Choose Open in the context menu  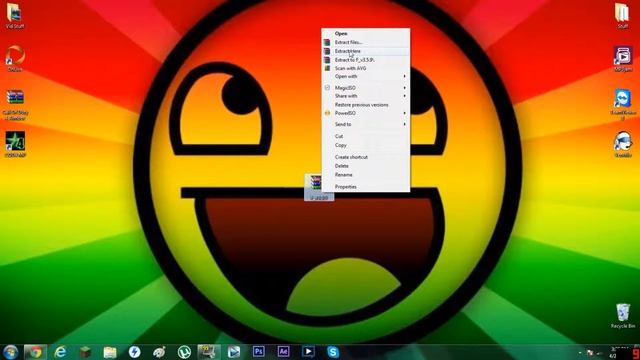tap(365, 33)
